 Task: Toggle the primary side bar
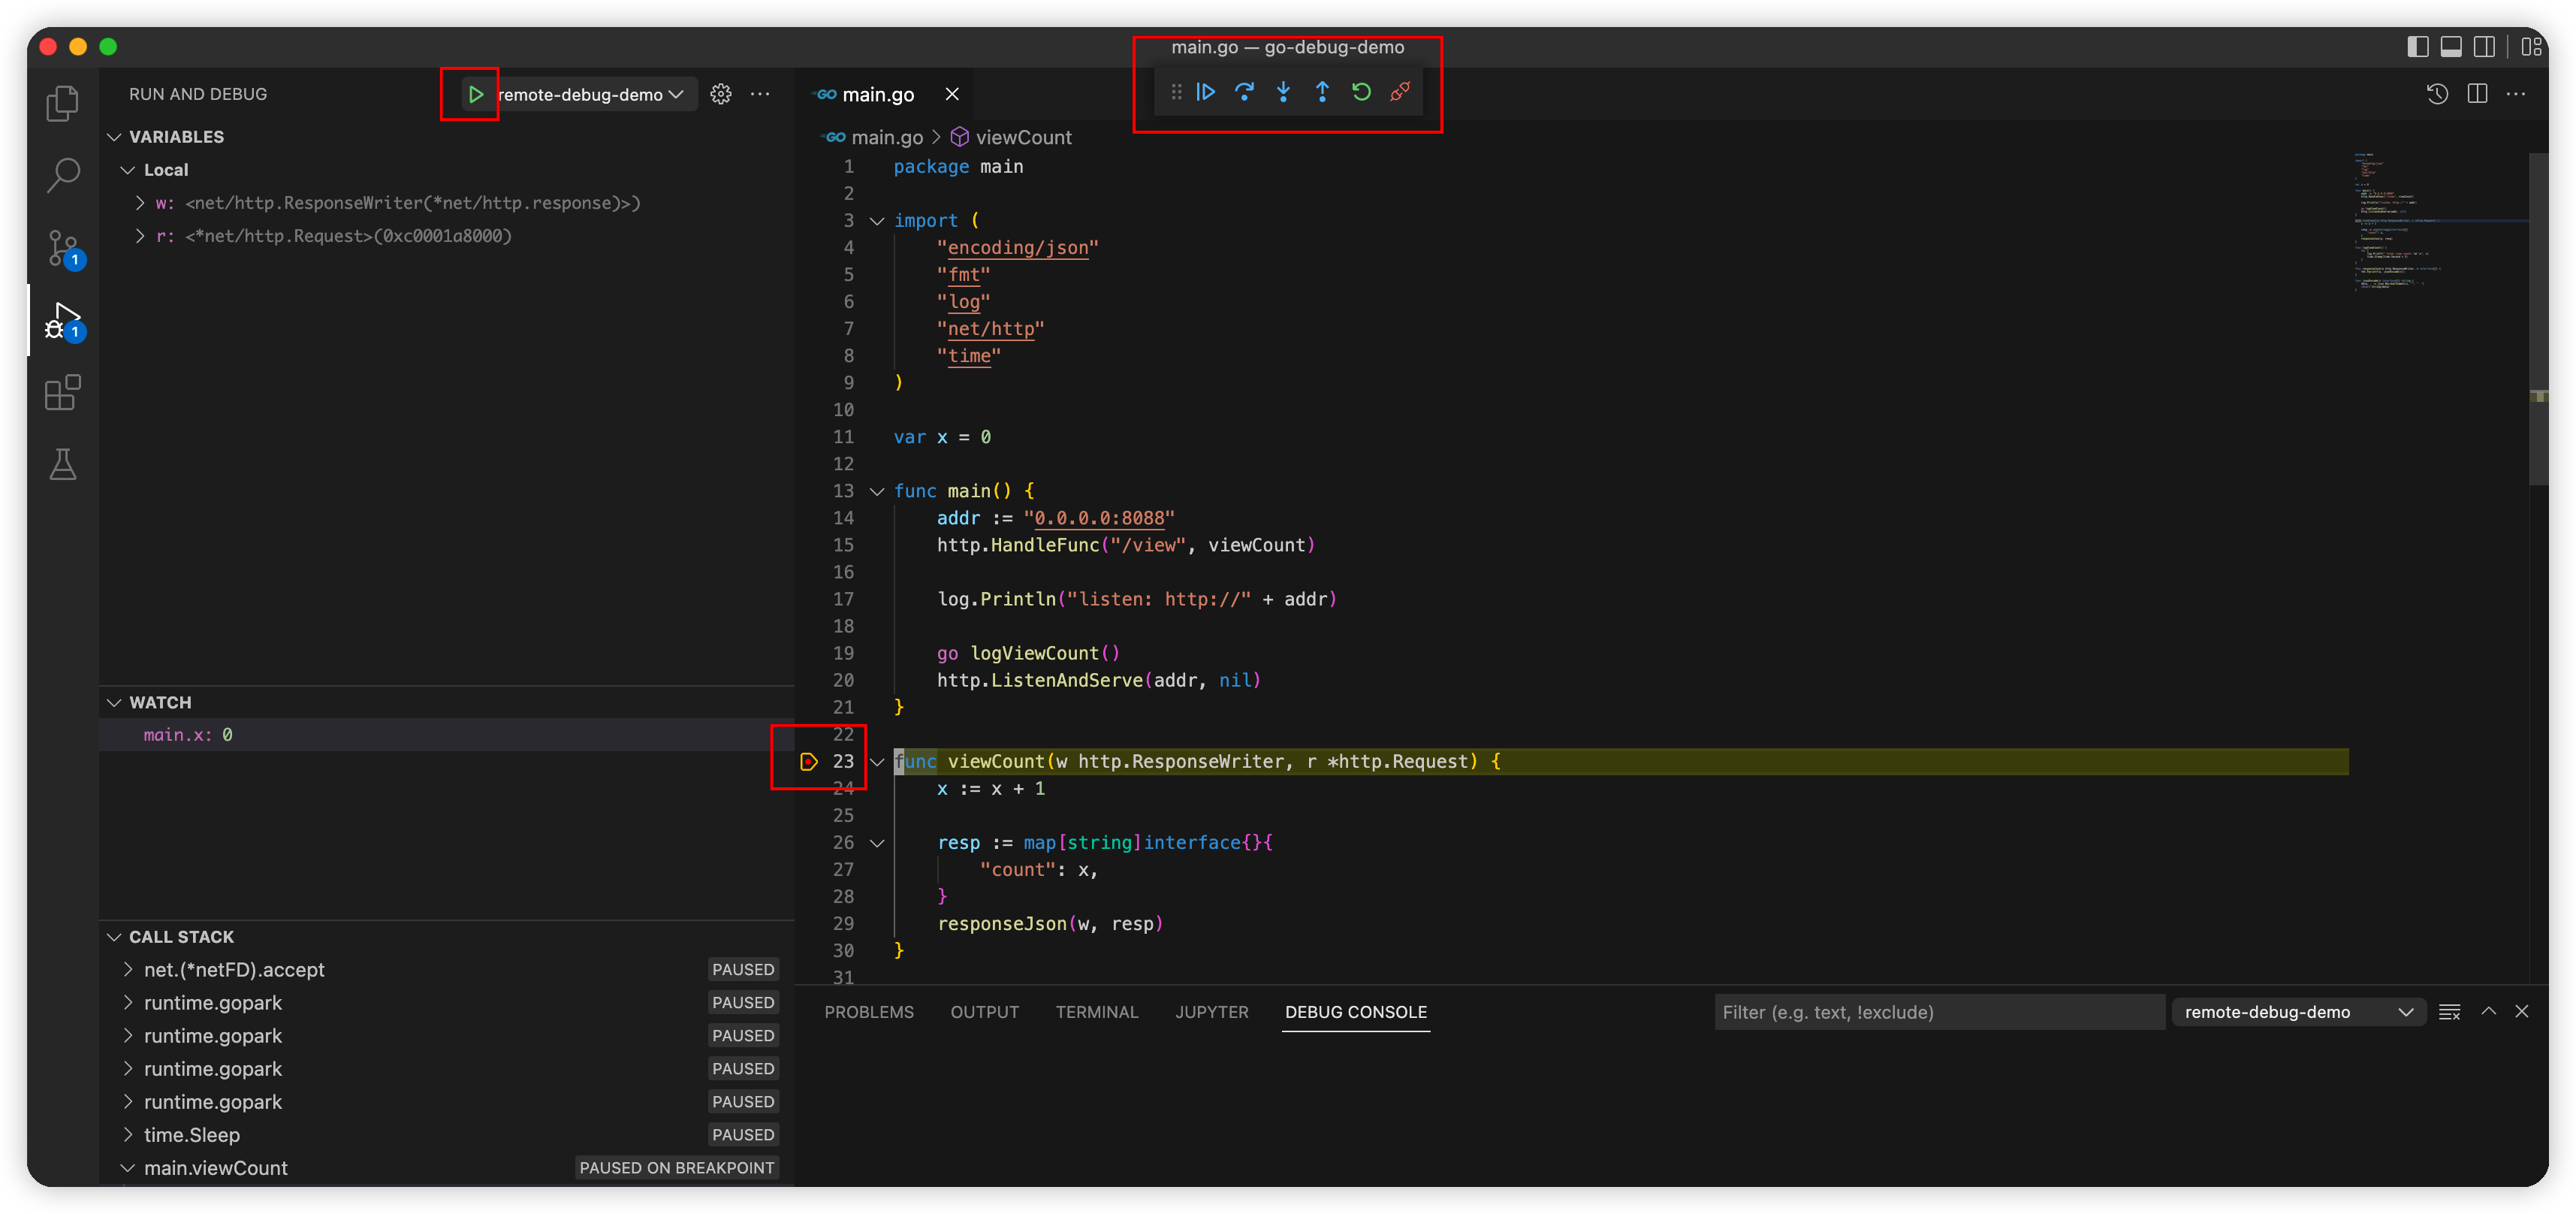tap(2418, 46)
